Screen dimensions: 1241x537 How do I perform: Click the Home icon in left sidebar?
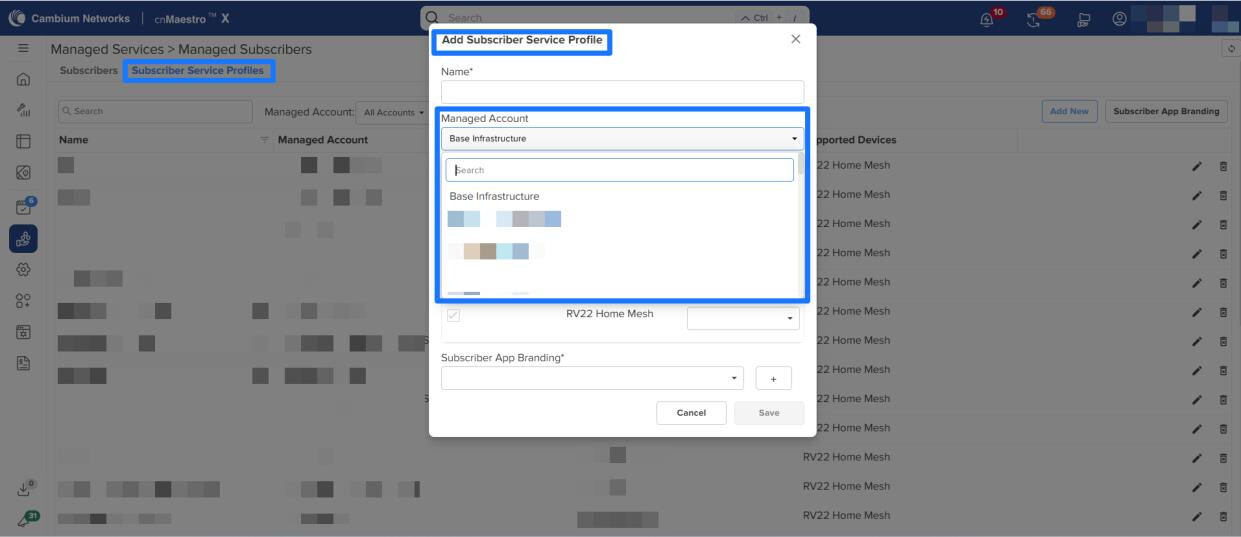point(23,81)
